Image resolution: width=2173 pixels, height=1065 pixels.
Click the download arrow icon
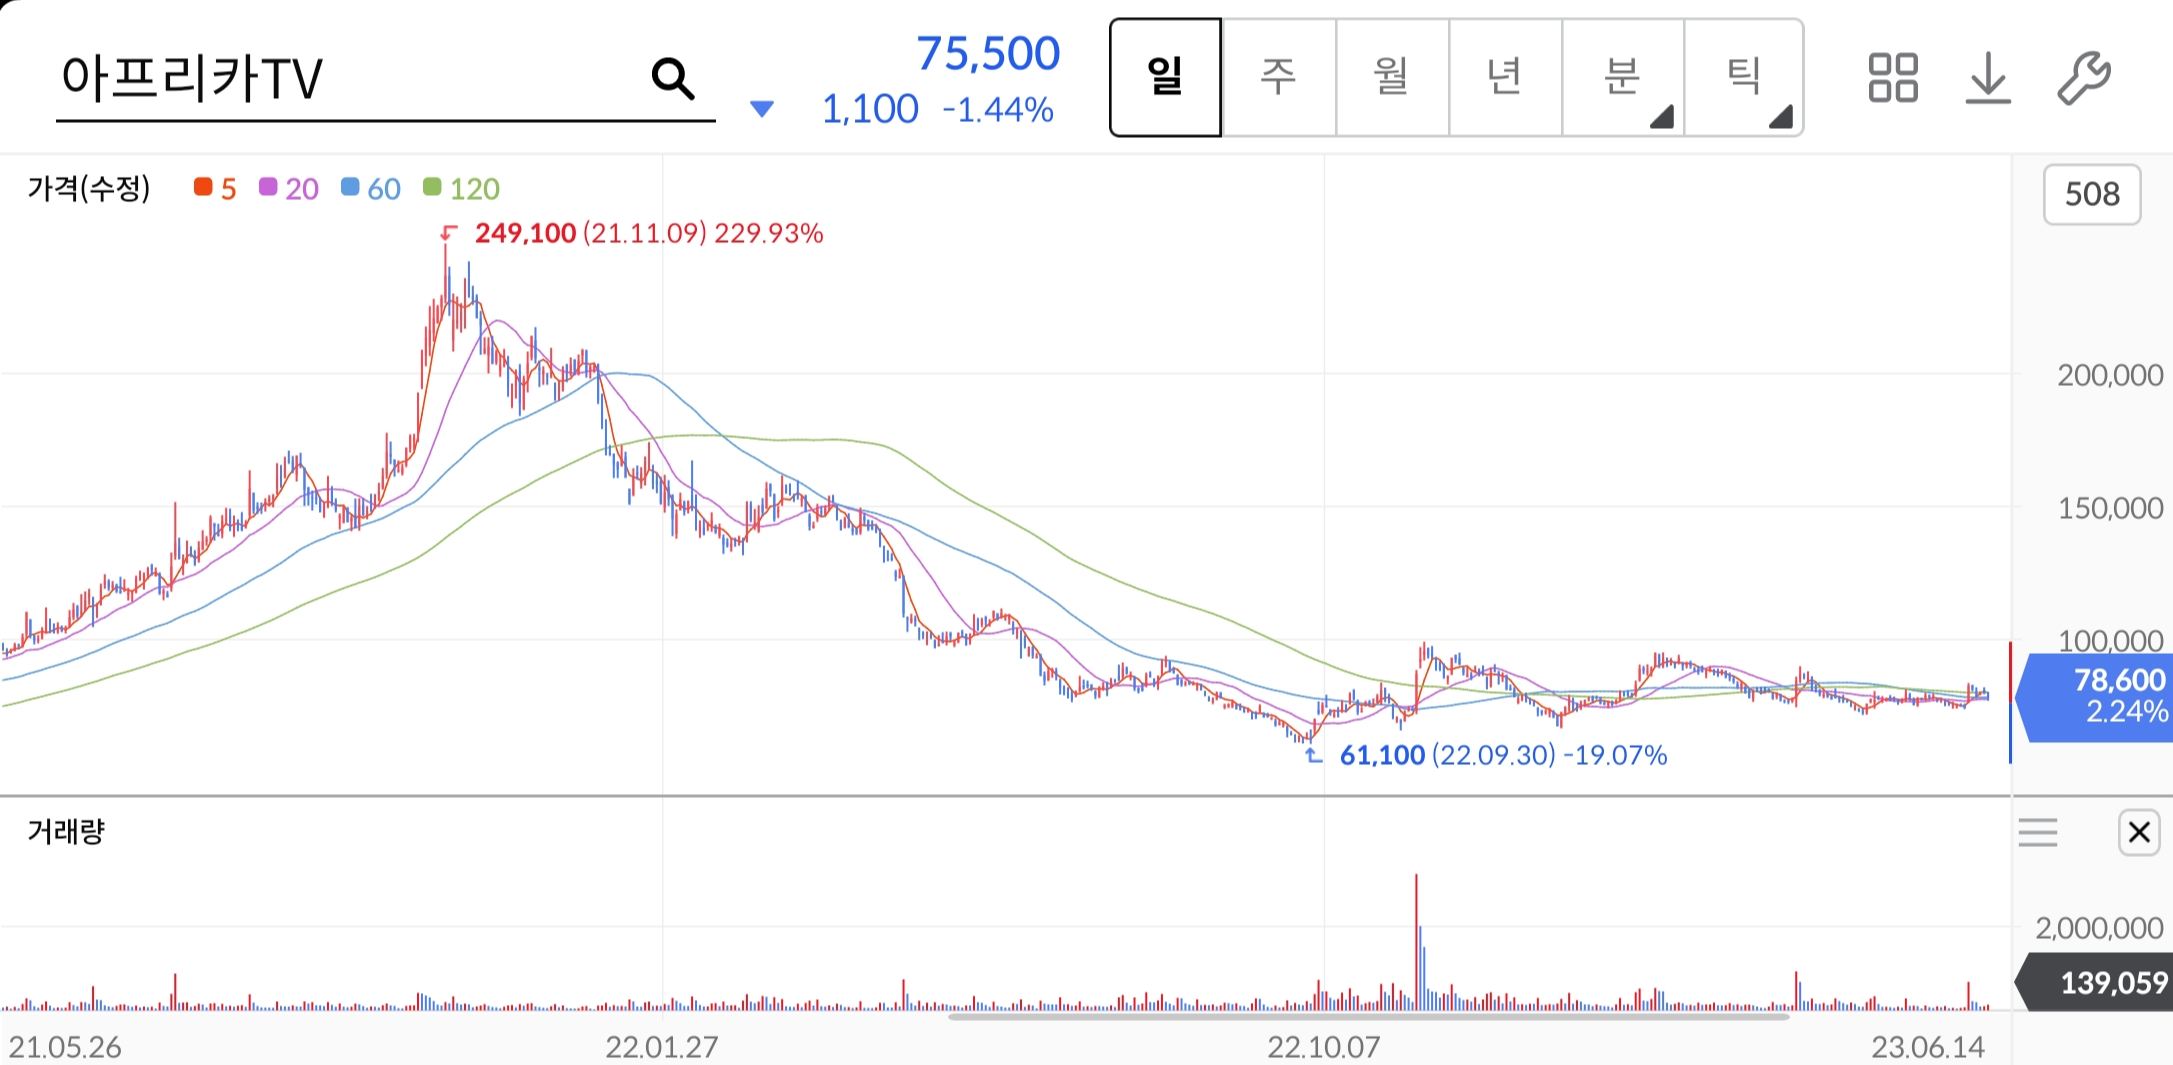pos(1988,78)
